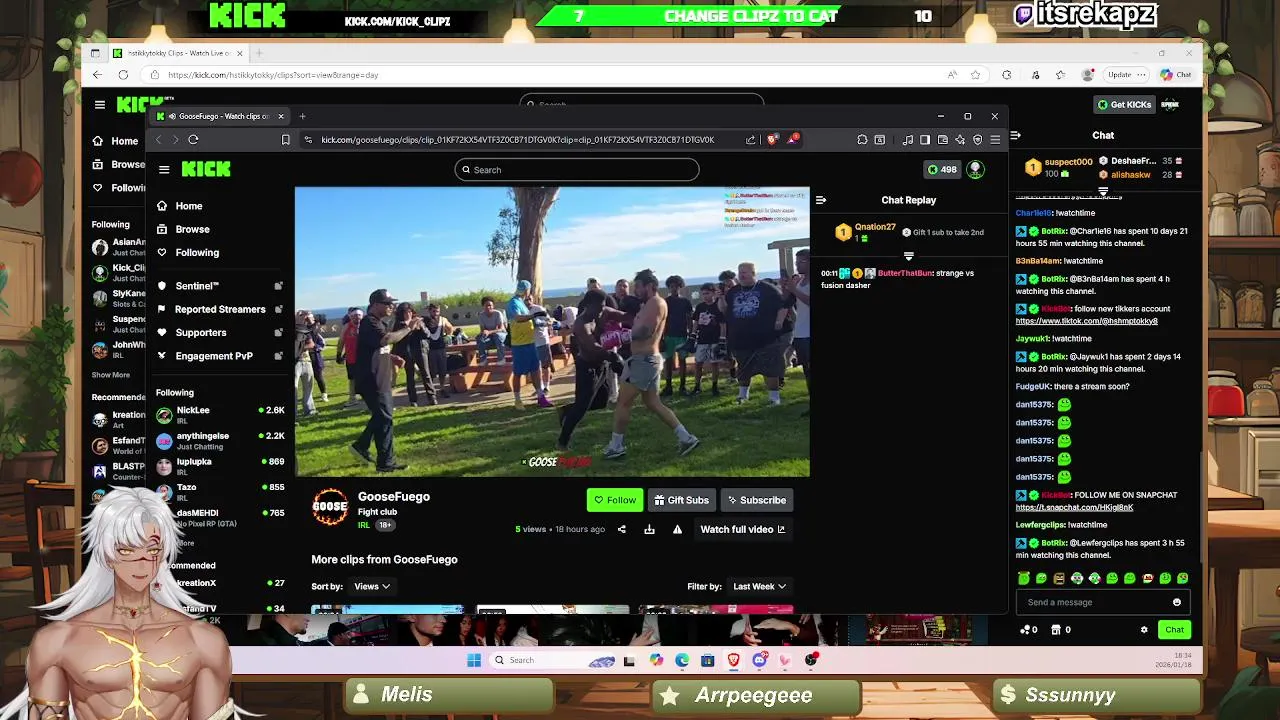Open Brave browser from the taskbar
Image resolution: width=1280 pixels, height=720 pixels.
click(733, 660)
